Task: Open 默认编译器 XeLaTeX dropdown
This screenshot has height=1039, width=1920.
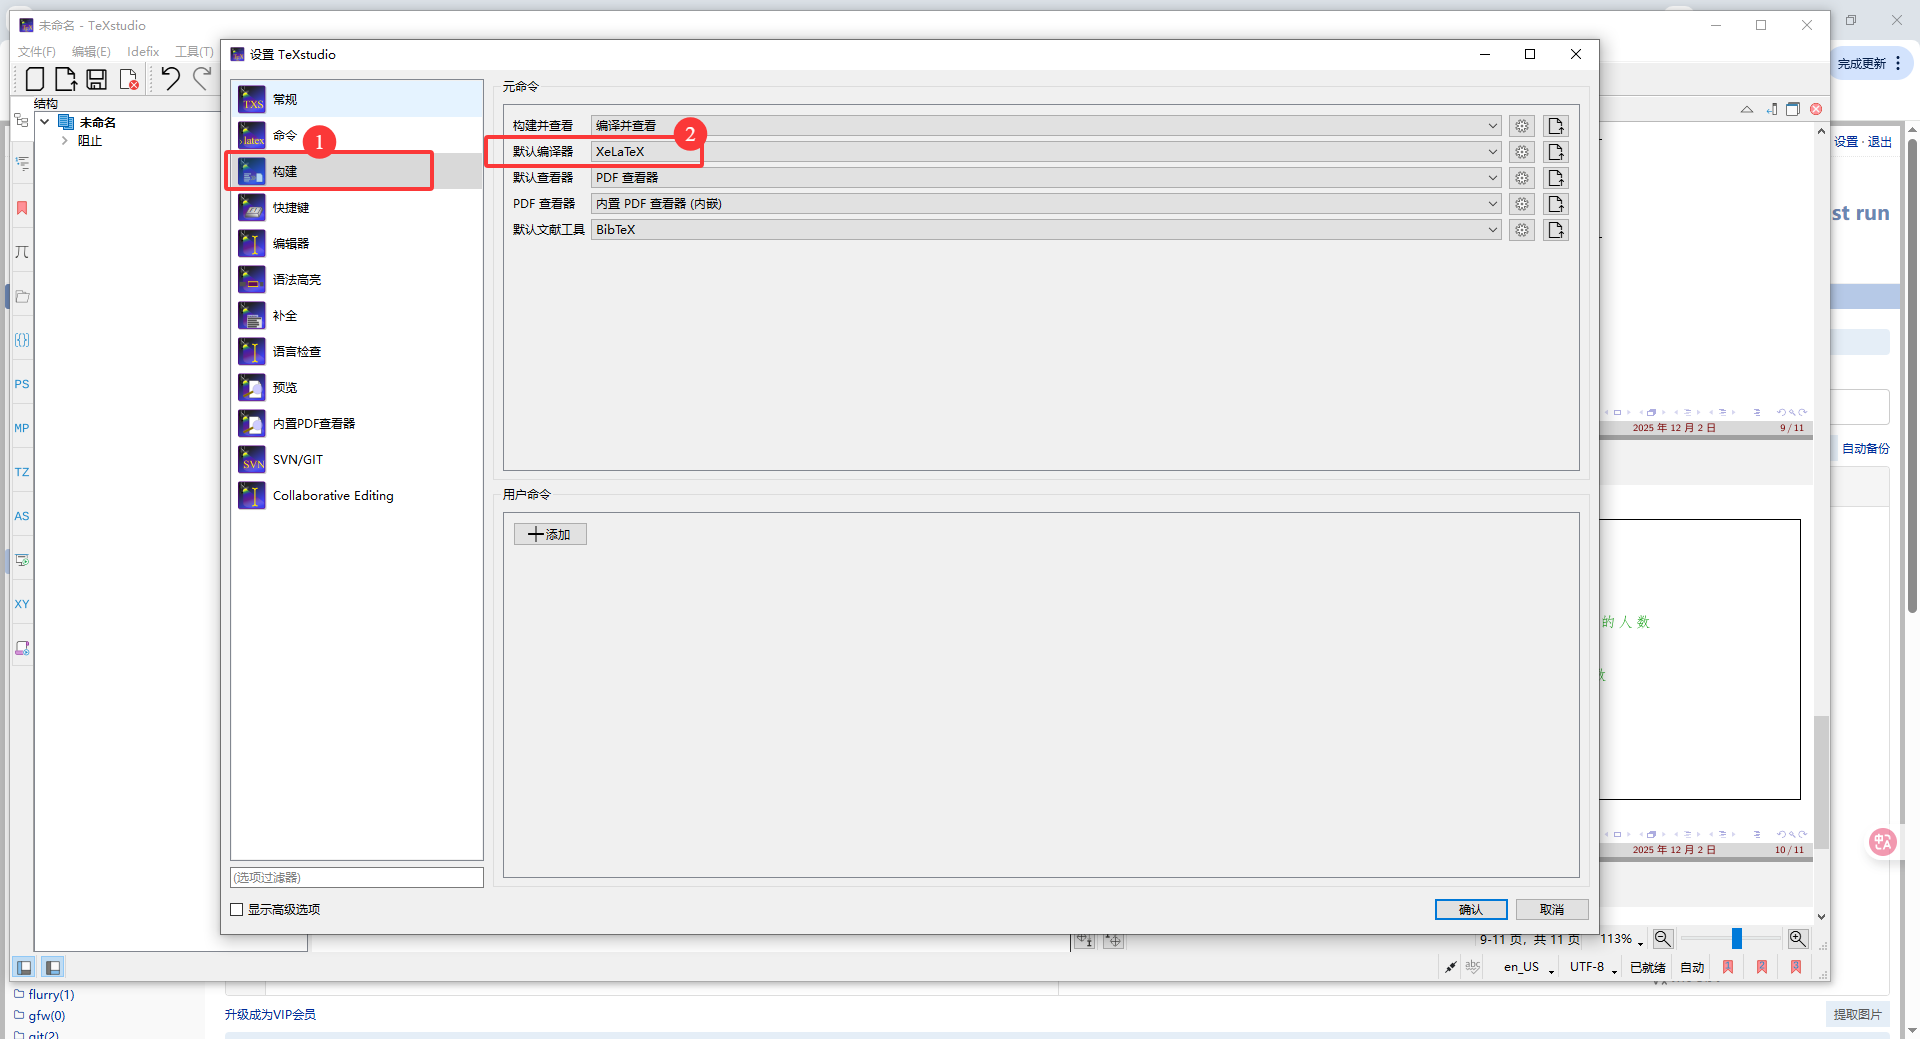Action: pos(1046,152)
